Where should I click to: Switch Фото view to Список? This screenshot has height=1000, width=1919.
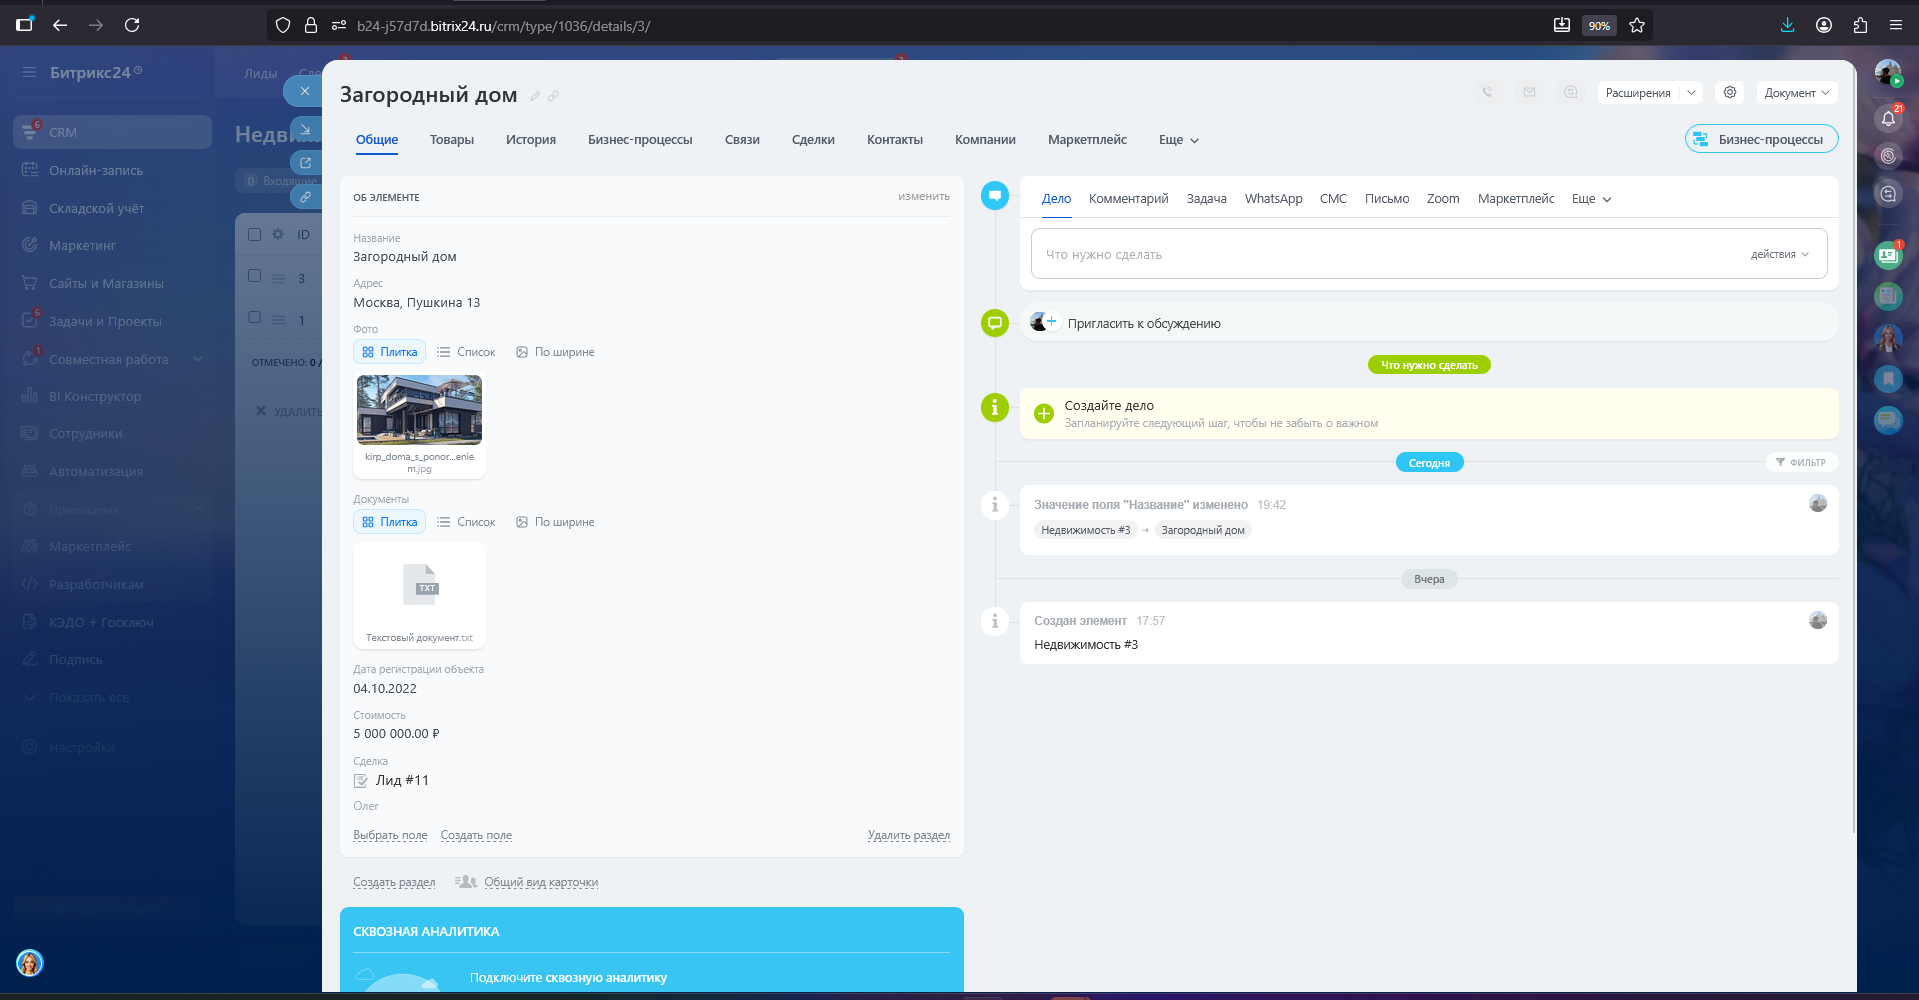tap(466, 352)
